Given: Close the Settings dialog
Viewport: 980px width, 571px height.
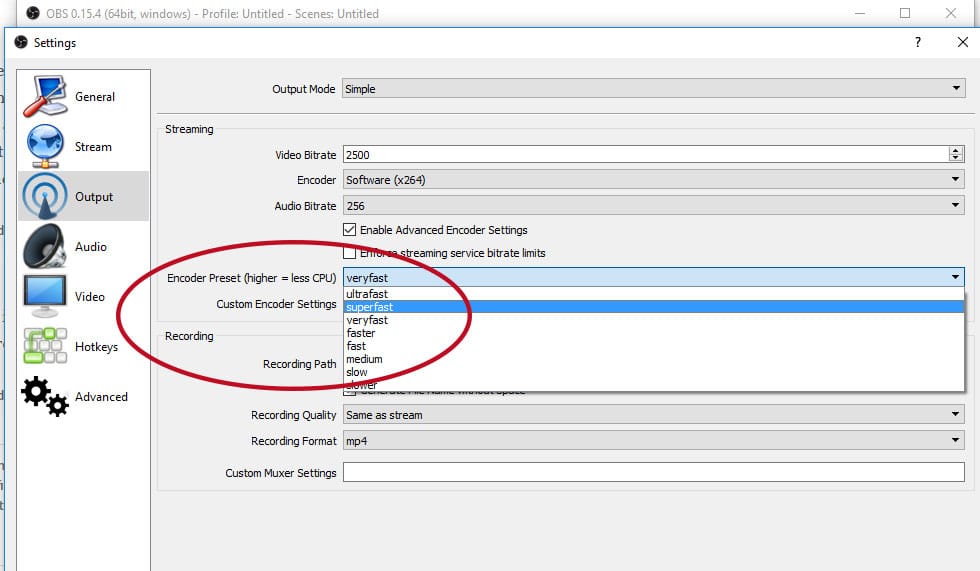Looking at the screenshot, I should [962, 42].
